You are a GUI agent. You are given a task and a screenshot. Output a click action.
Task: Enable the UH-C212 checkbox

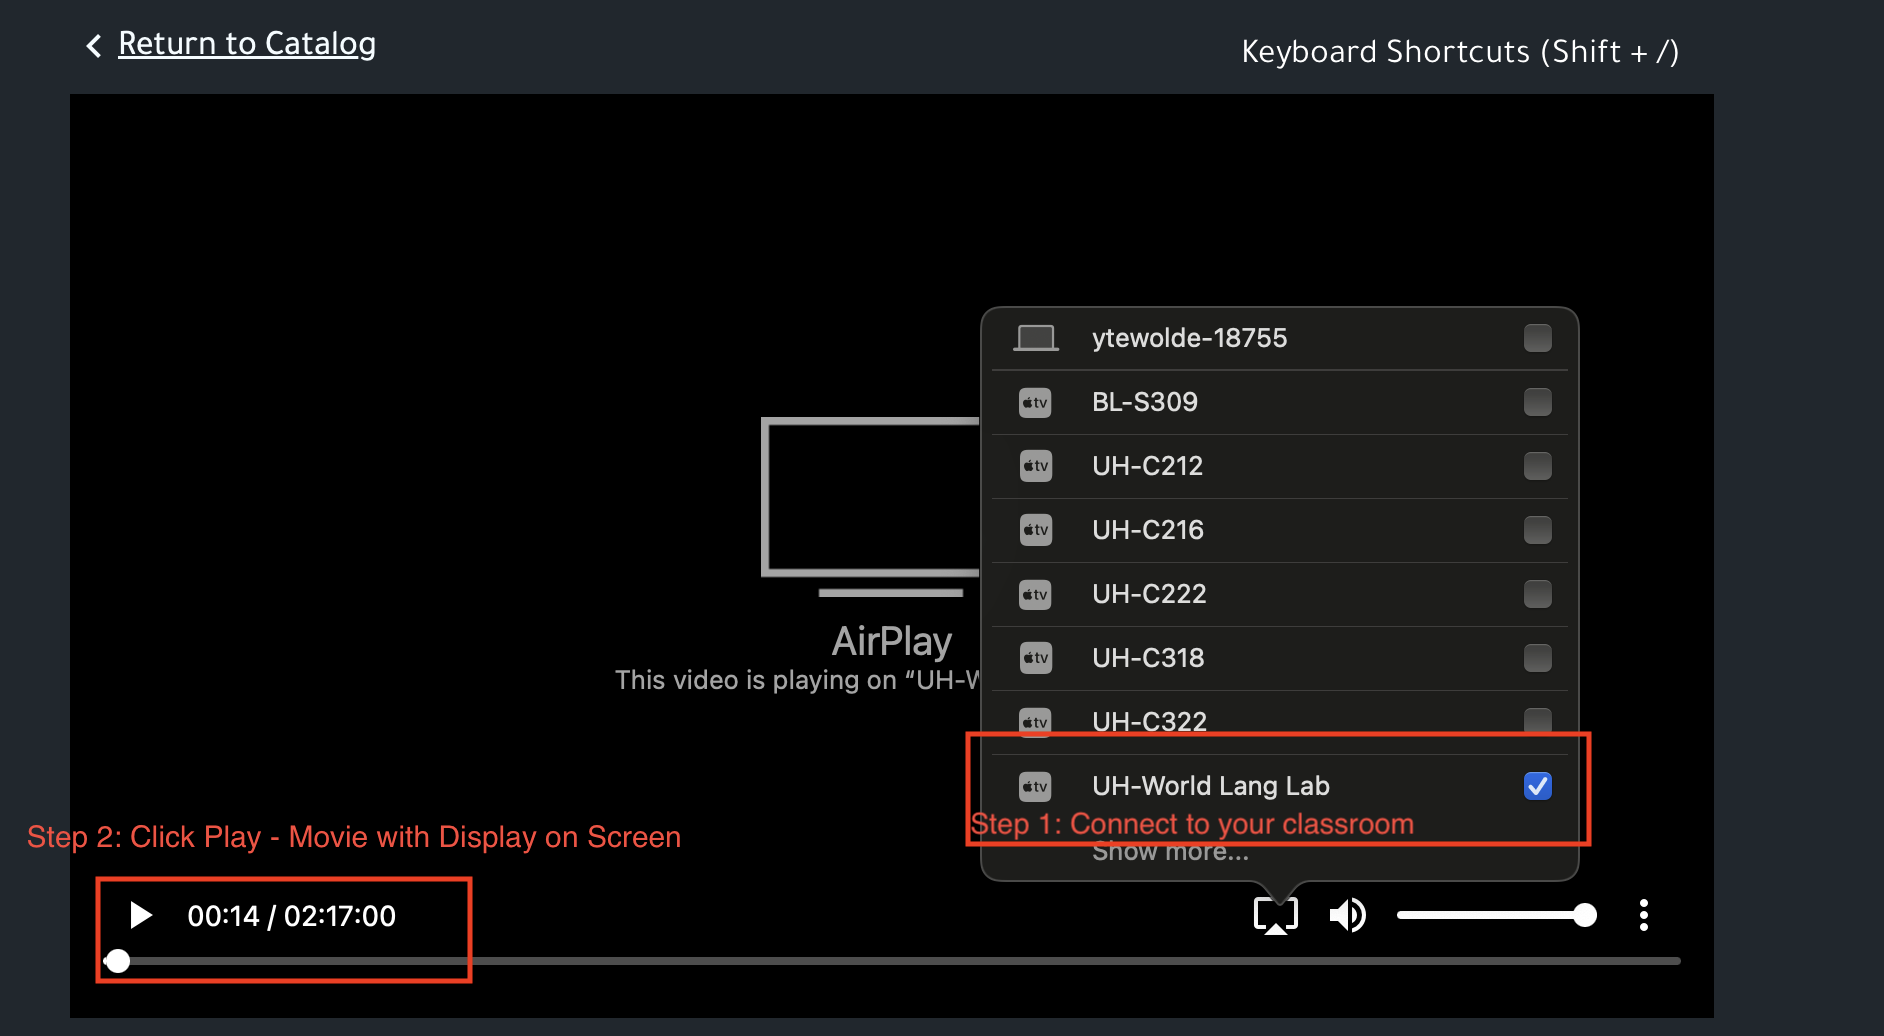tap(1538, 466)
